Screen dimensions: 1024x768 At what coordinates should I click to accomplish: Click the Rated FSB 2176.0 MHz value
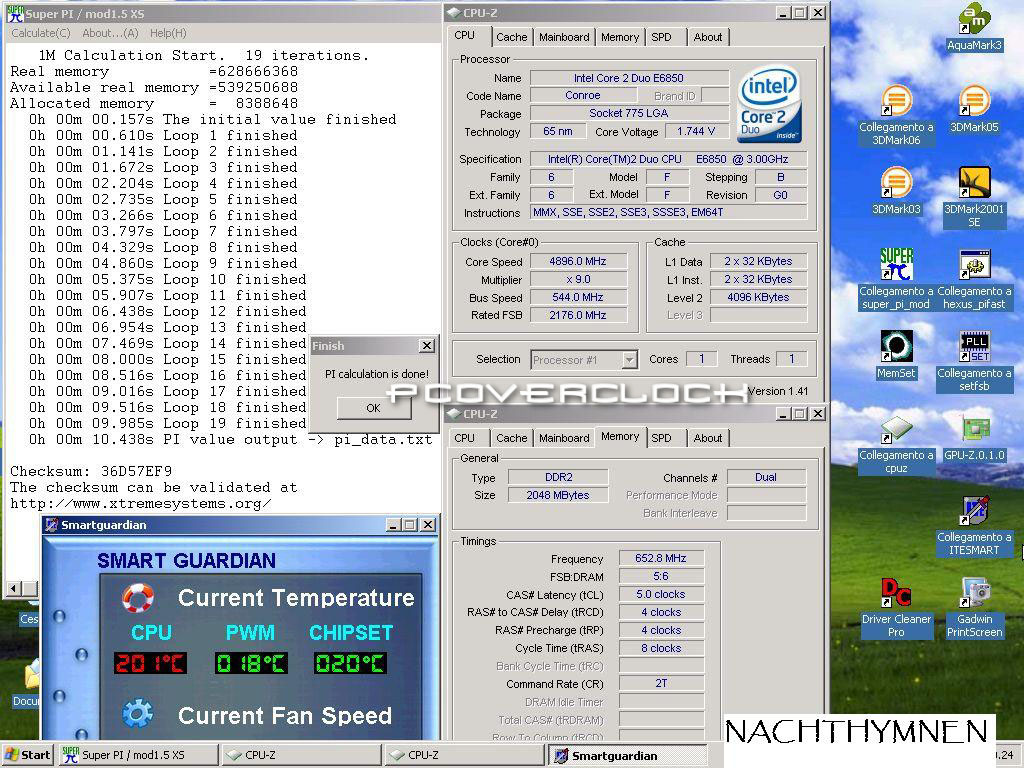578,315
